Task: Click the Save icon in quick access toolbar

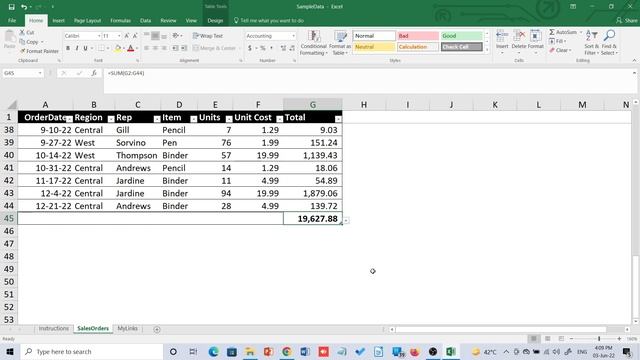Action: tap(11, 7)
